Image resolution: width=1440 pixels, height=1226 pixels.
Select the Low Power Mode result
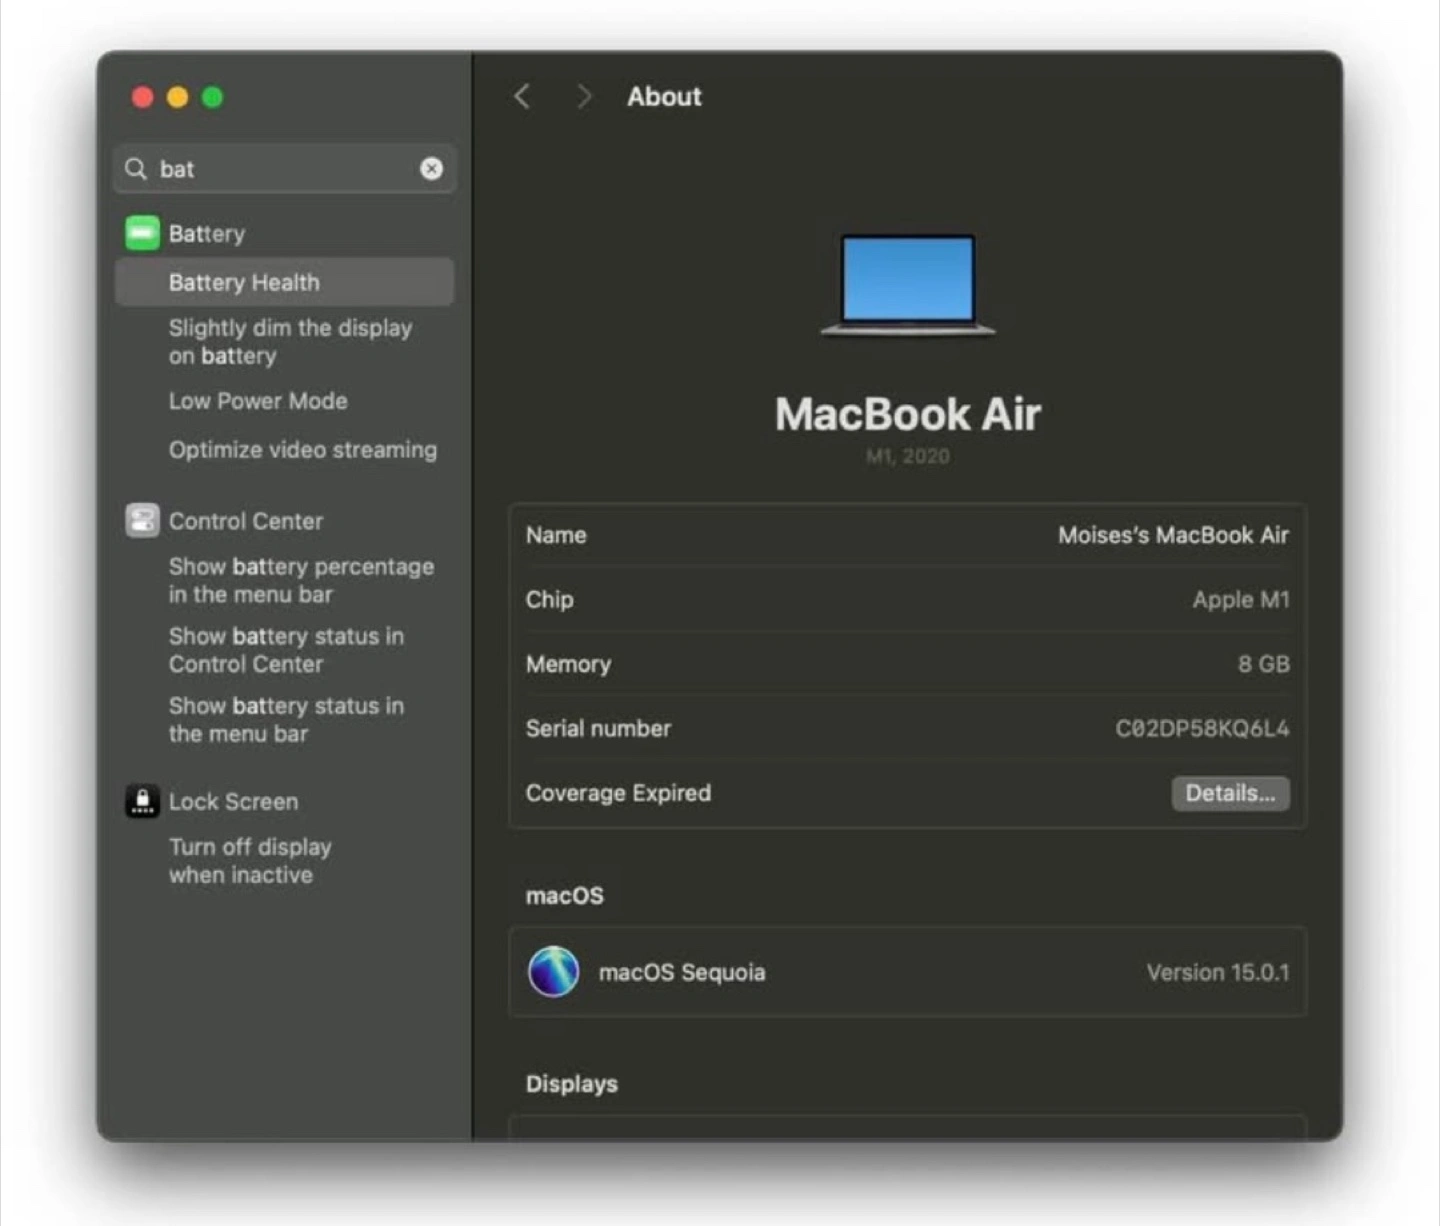258,401
